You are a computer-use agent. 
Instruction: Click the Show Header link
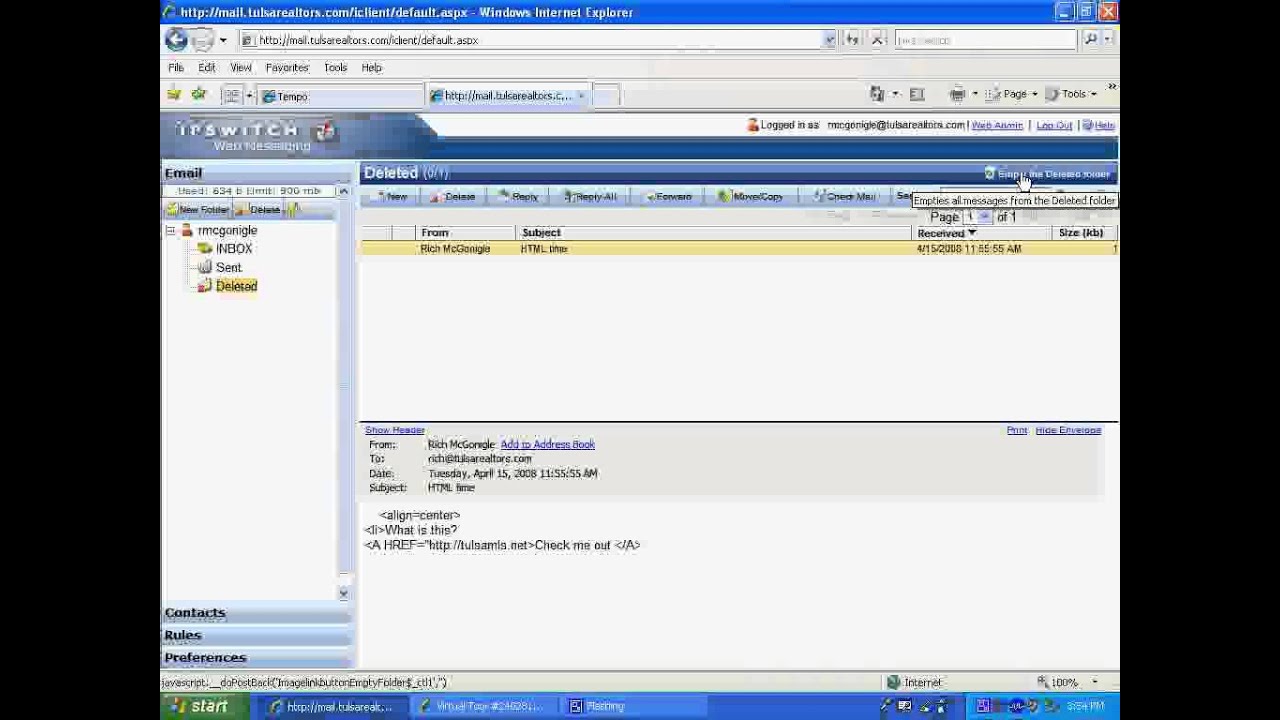[395, 430]
